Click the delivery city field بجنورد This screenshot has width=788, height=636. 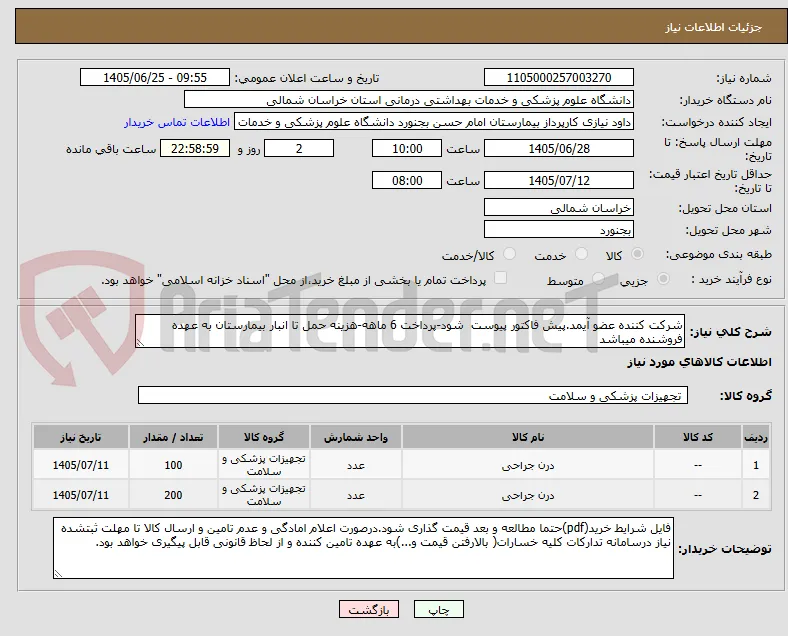pyautogui.click(x=558, y=230)
